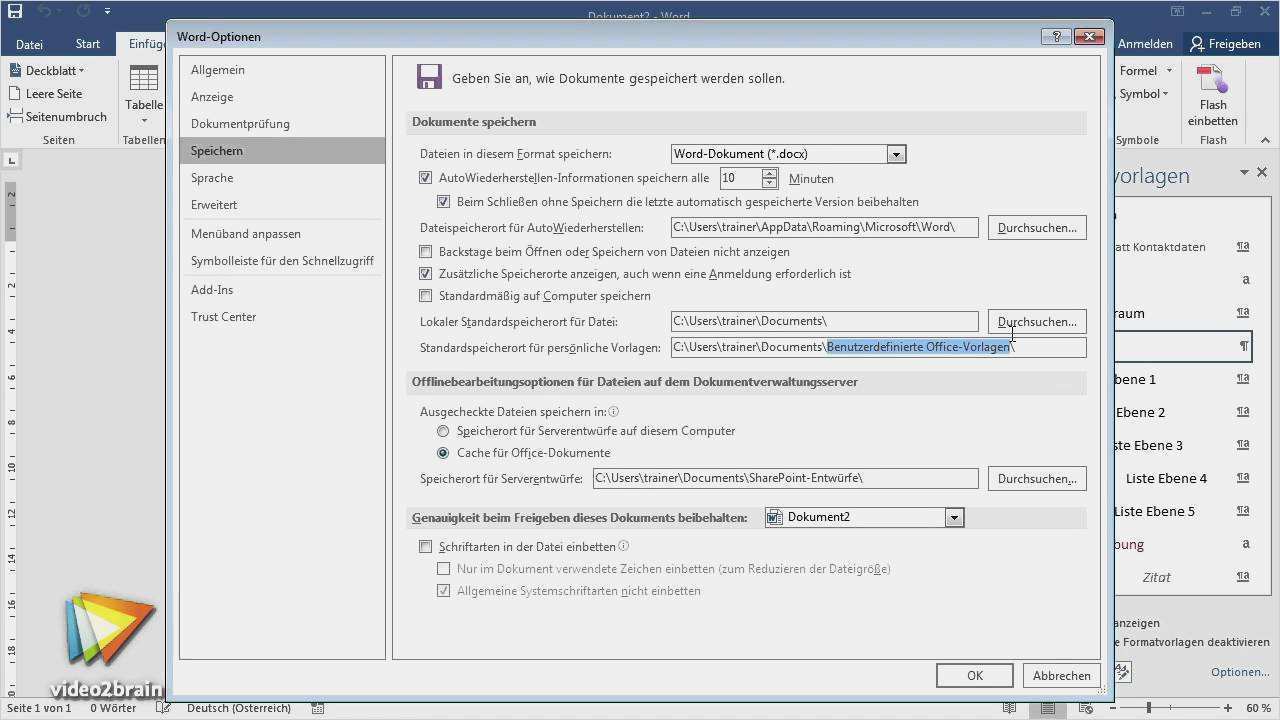Screen dimensions: 1280x720
Task: Enable Standardmäßig auf Computer speichern
Action: coord(426,295)
